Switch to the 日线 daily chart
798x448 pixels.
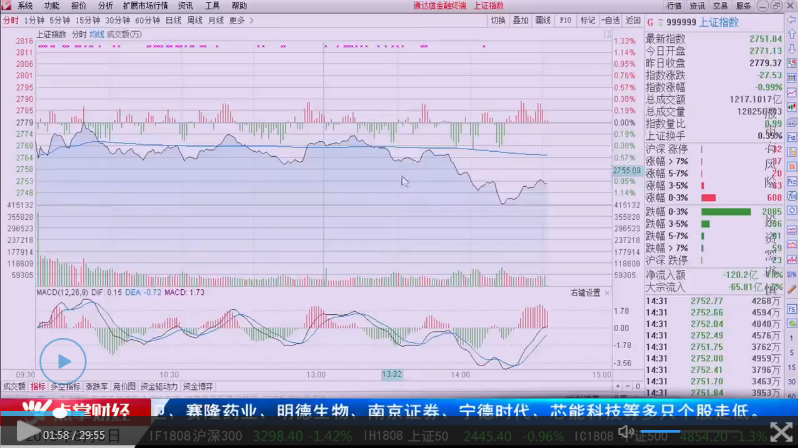(x=174, y=20)
